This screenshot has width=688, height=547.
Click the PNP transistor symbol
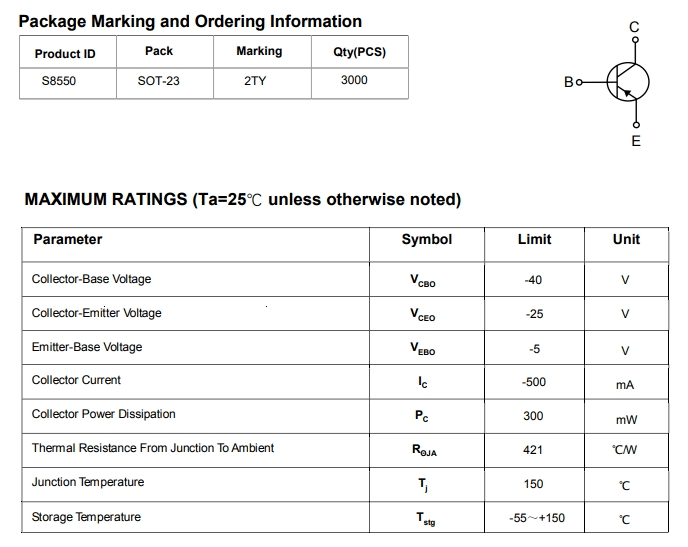tap(627, 82)
